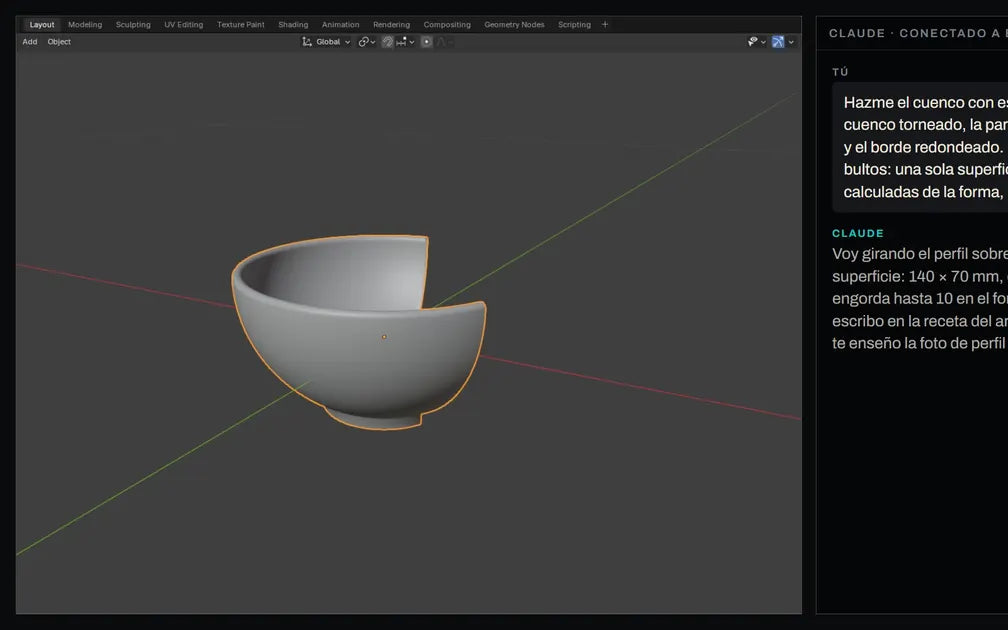Screen dimensions: 1008x630
Task: Switch to the Geometry Nodes workspace
Action: pyautogui.click(x=514, y=24)
